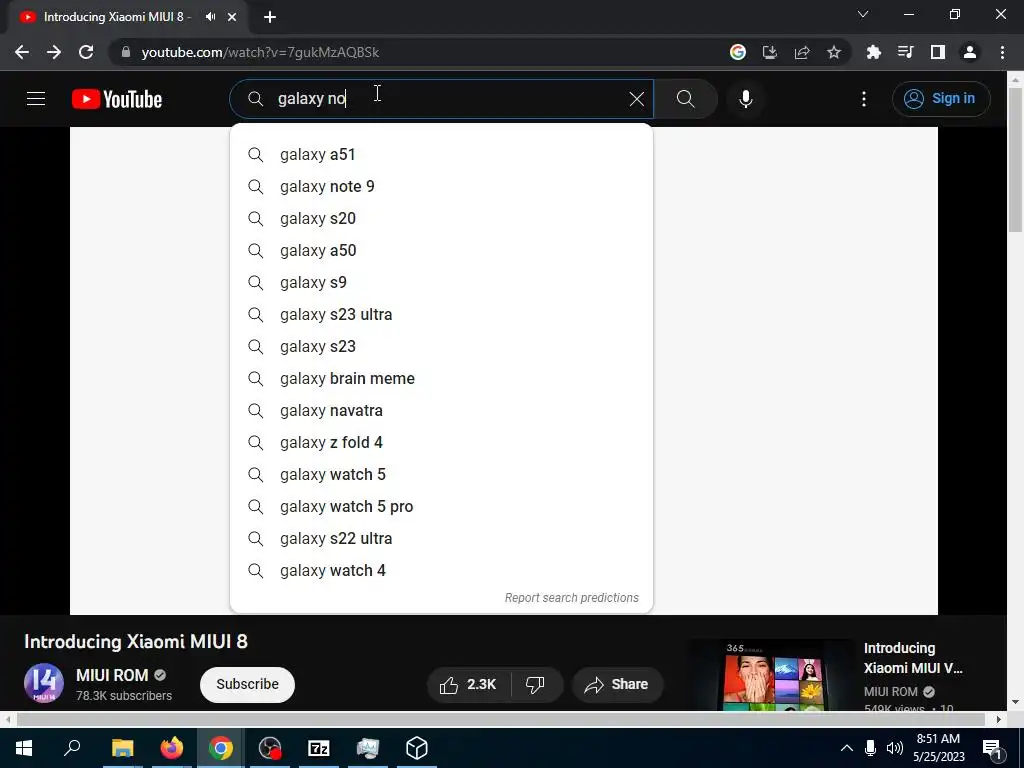Open media controls icon in Chrome toolbar
Image resolution: width=1024 pixels, height=768 pixels.
pos(906,52)
